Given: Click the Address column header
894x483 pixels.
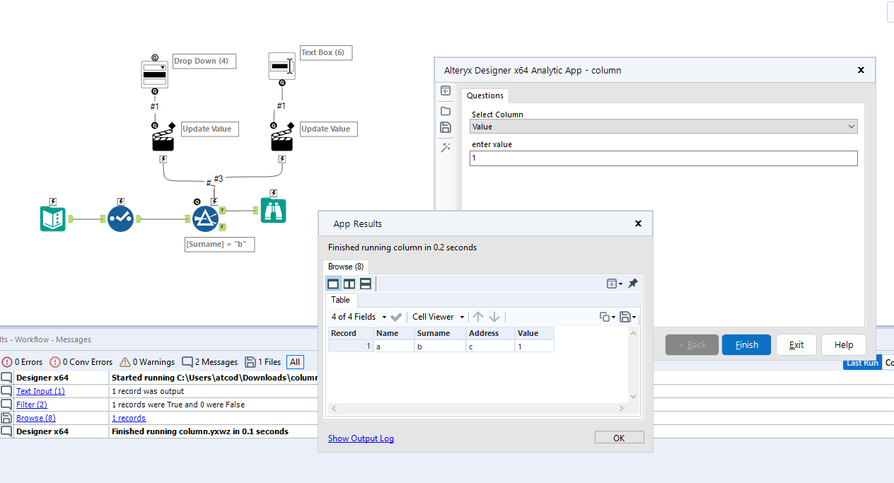Looking at the screenshot, I should click(x=490, y=333).
